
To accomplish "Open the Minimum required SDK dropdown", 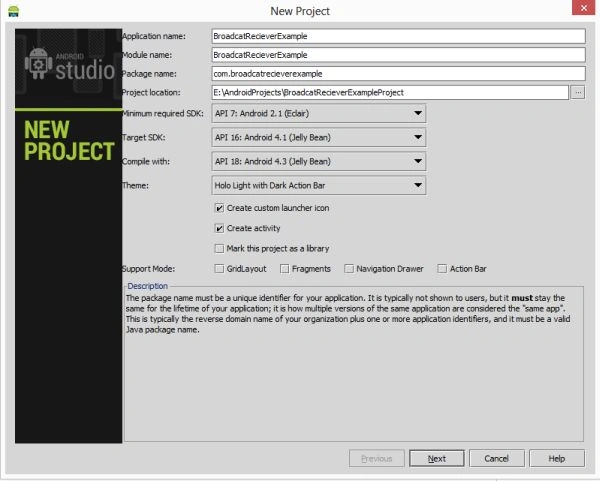I will click(319, 114).
